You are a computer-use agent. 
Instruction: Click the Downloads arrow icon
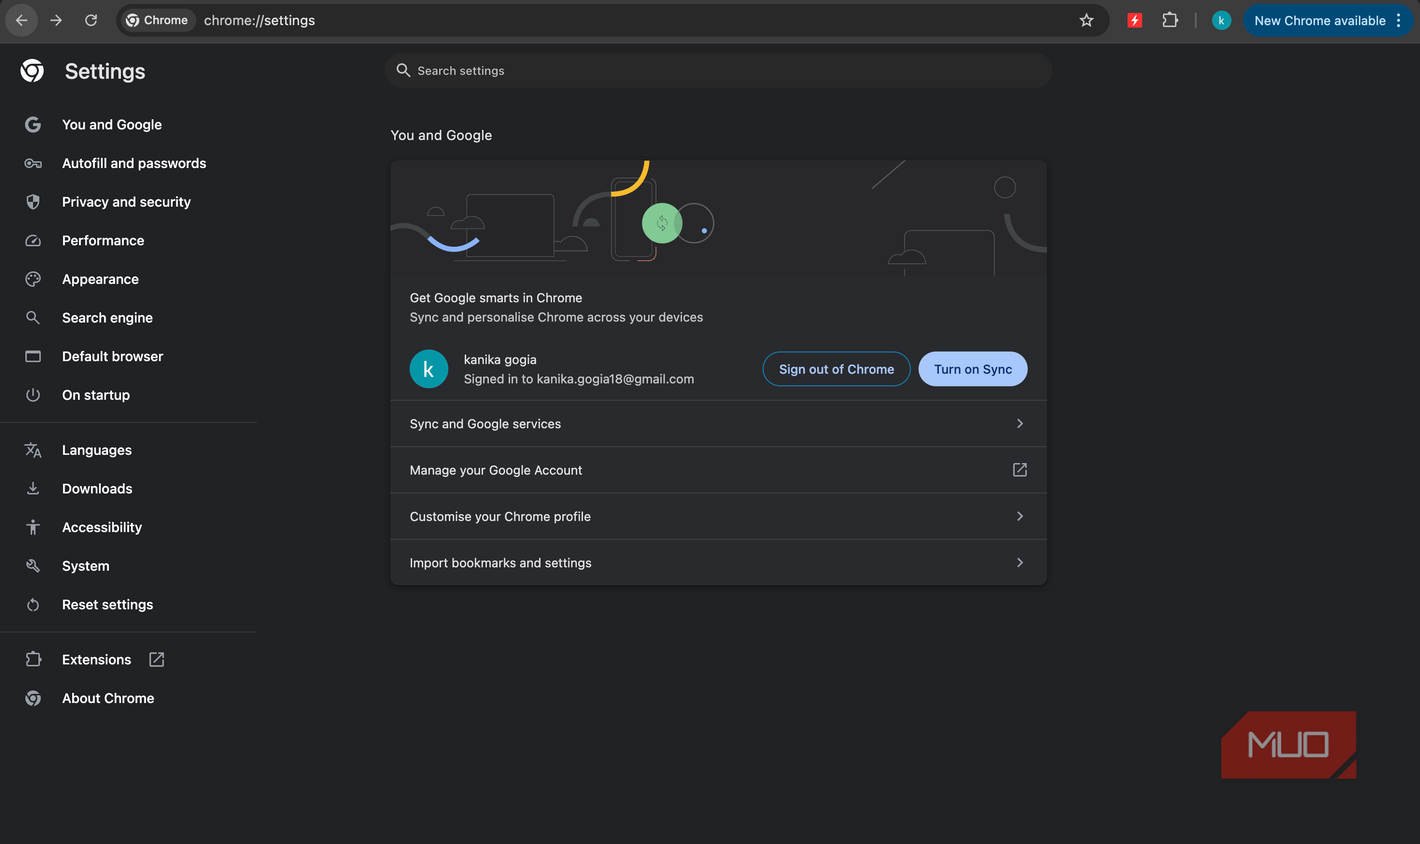pyautogui.click(x=33, y=488)
